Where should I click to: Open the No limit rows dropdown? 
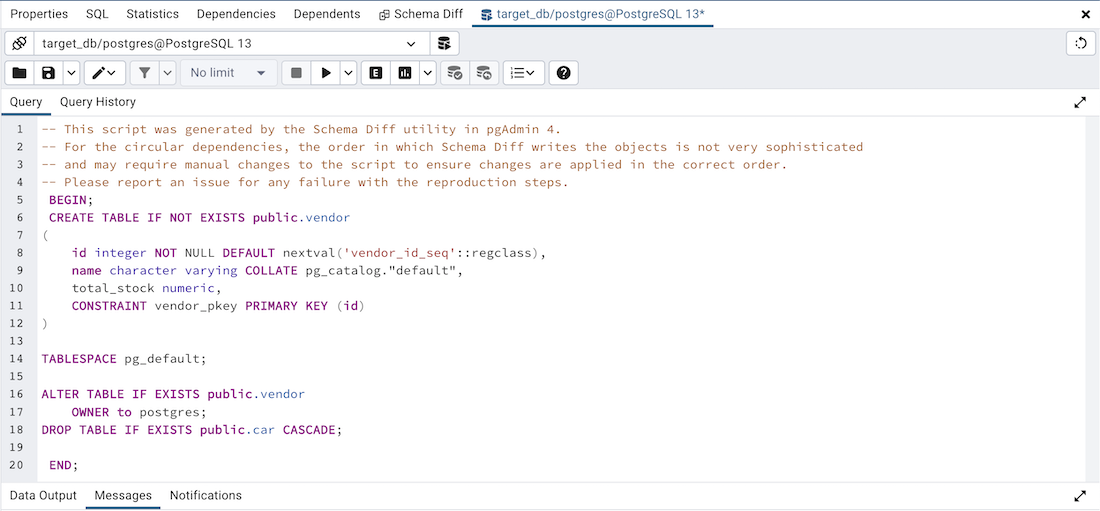coord(229,73)
